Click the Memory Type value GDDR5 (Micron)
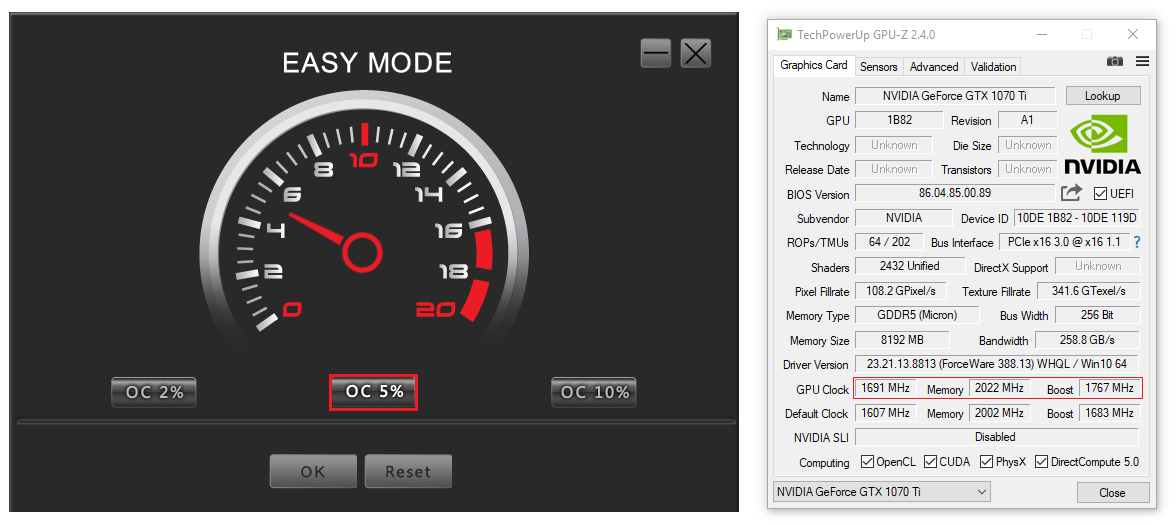Screen dimensions: 1176x525 (x=916, y=315)
